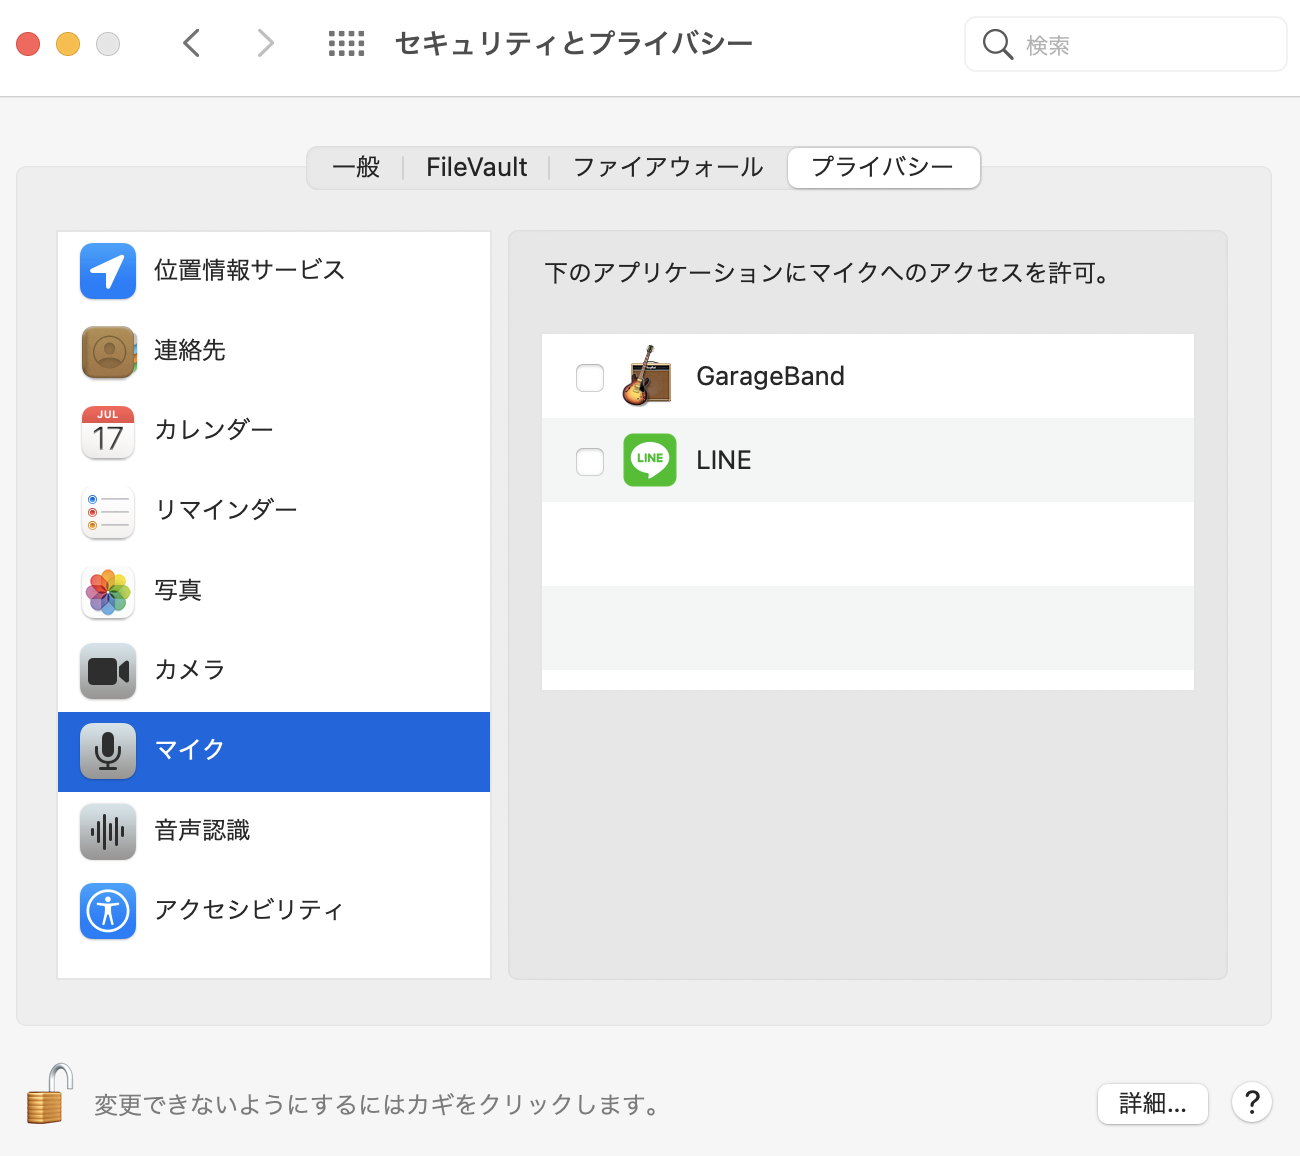Select 連絡先 in the sidebar
Viewport: 1300px width, 1156px height.
click(x=274, y=351)
